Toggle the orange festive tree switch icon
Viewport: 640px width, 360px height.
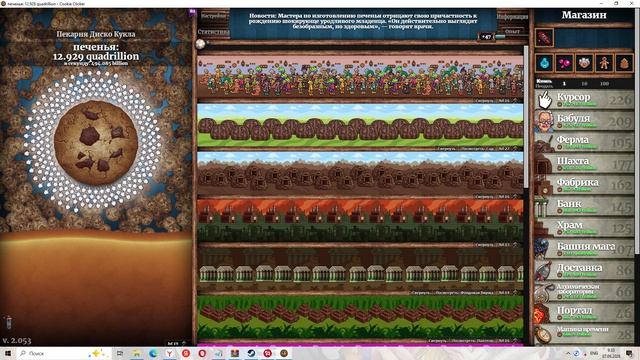click(624, 63)
